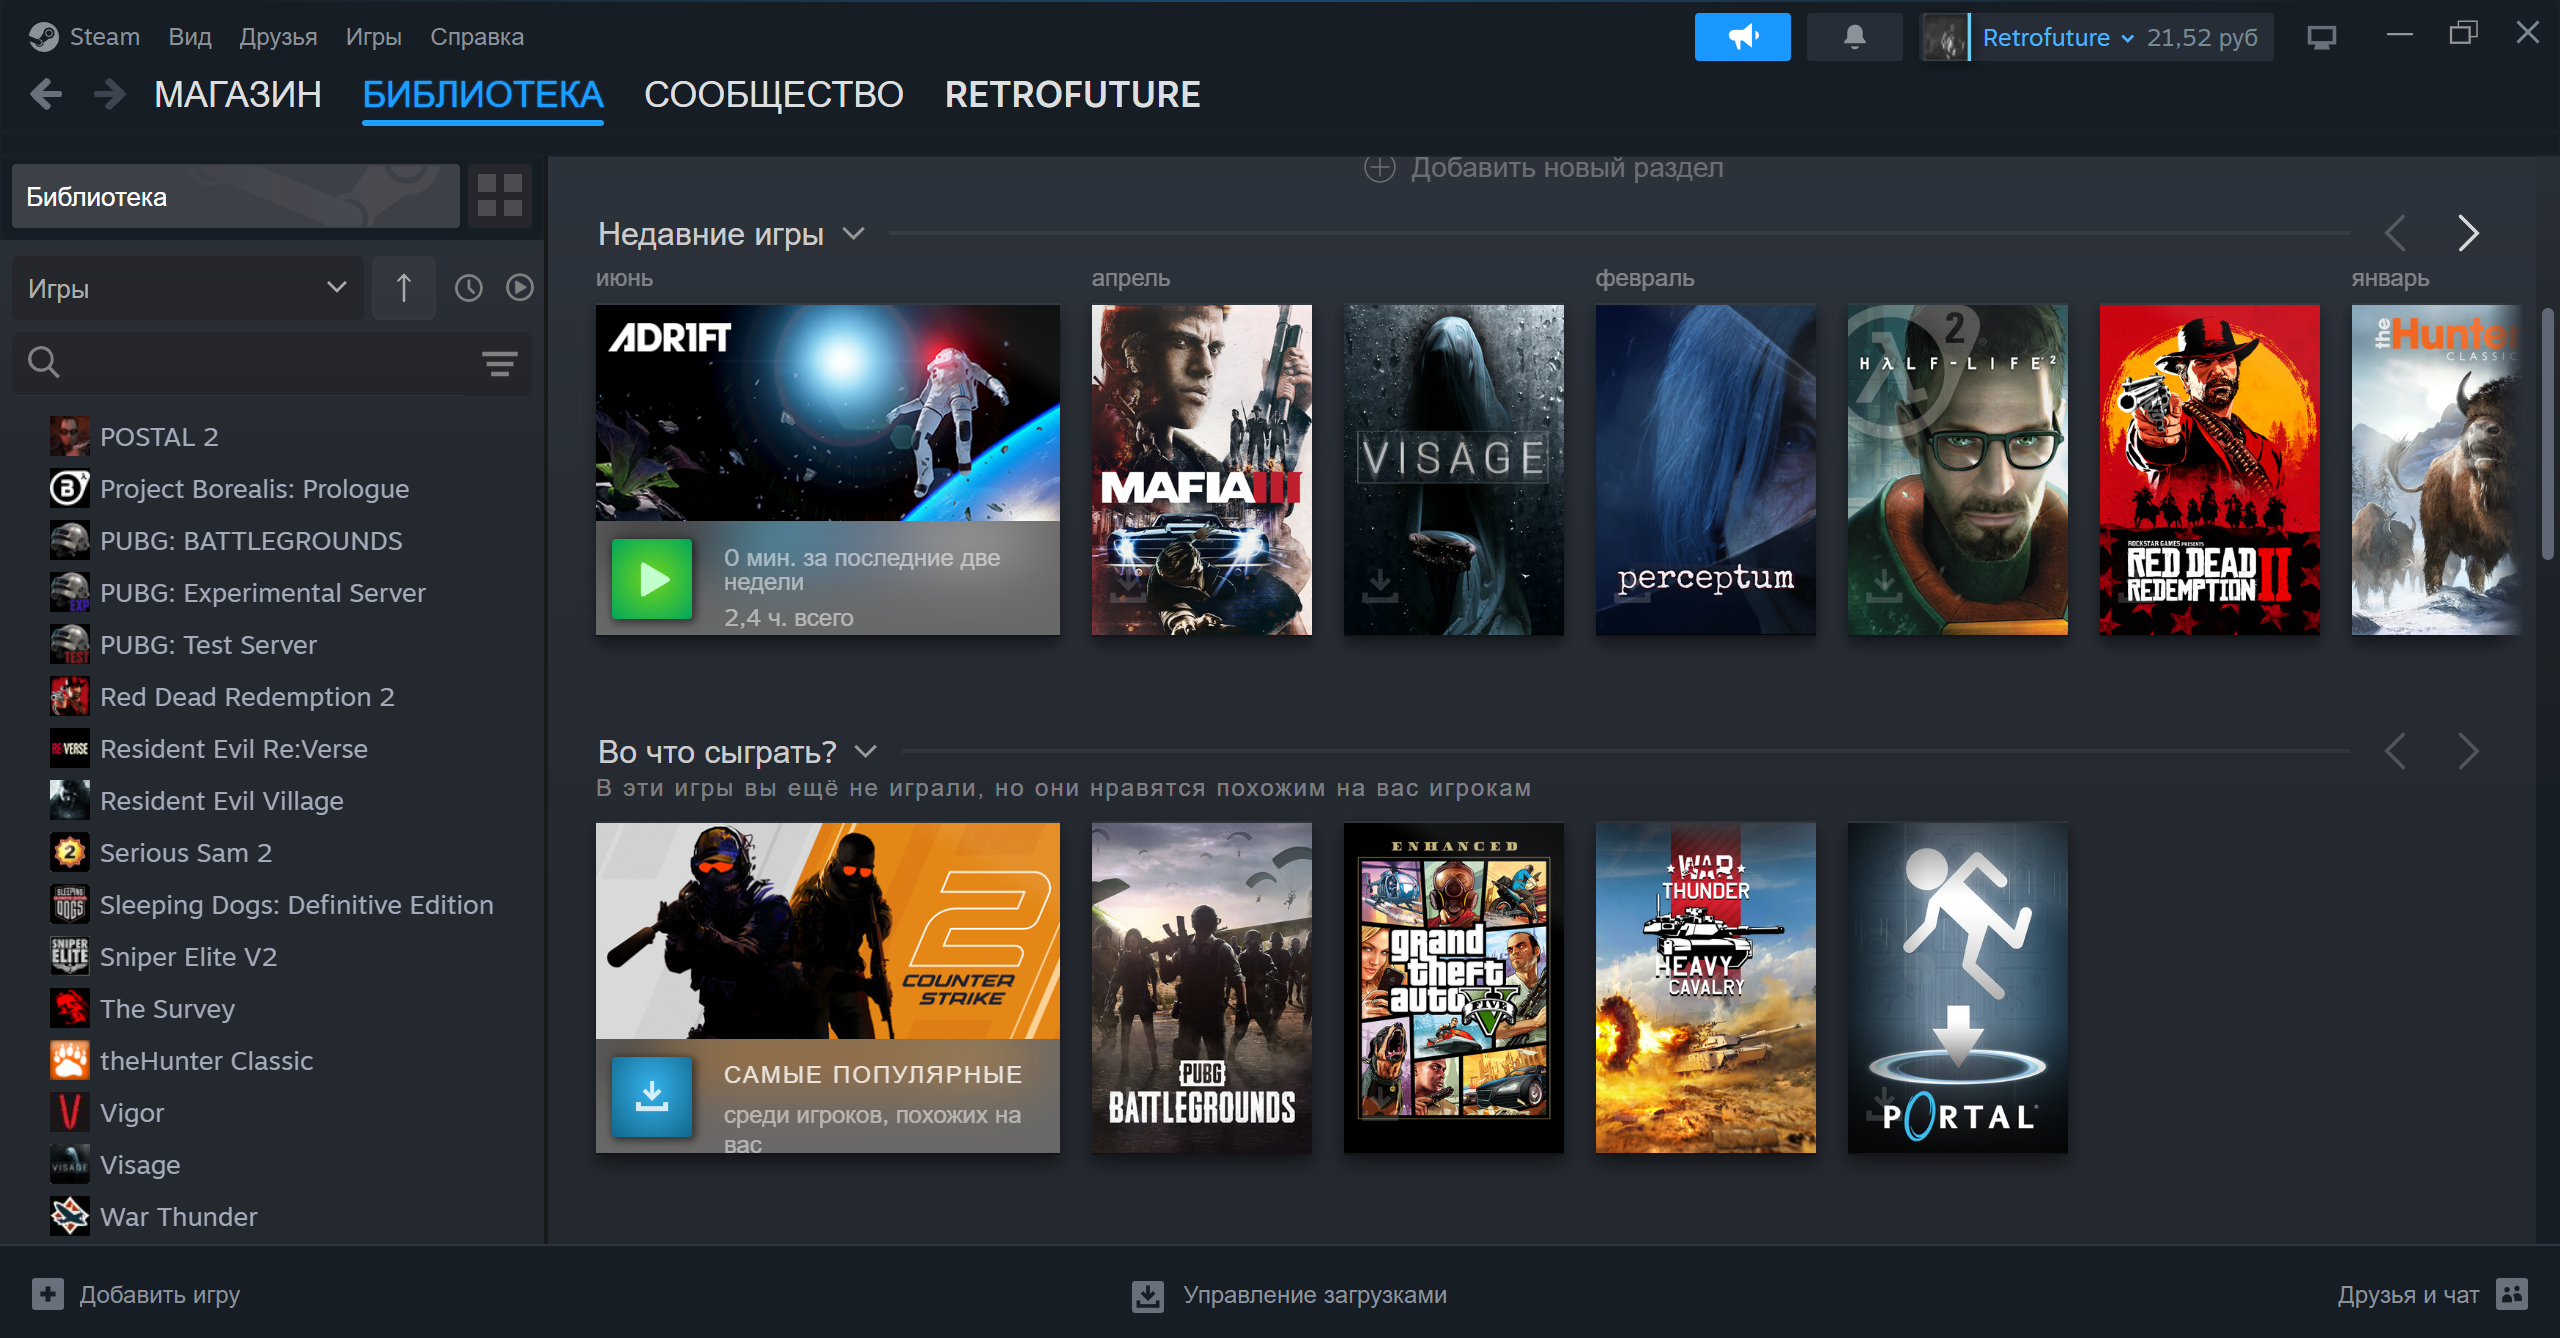Open the Справка menu
This screenshot has width=2560, height=1338.
tap(477, 37)
